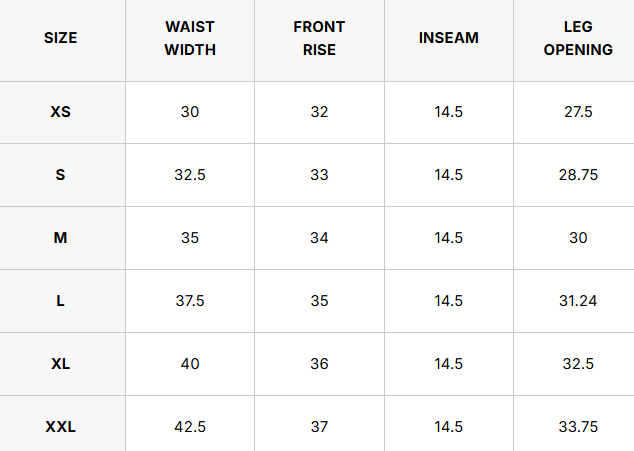This screenshot has width=634, height=451.
Task: Select the XS size row label
Action: click(x=61, y=112)
